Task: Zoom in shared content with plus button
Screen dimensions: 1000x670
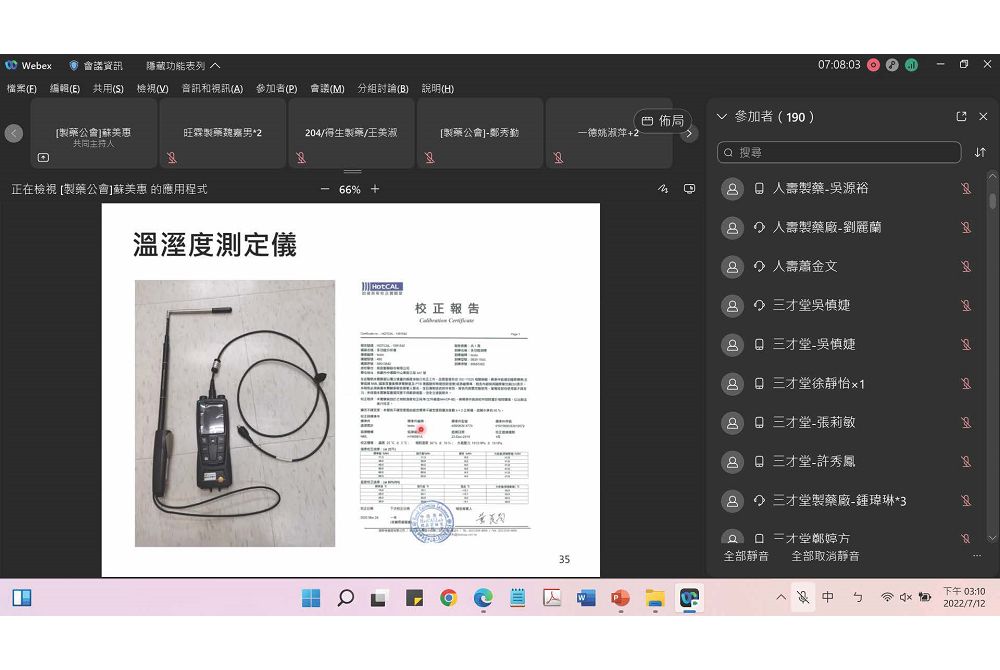Action: click(375, 189)
